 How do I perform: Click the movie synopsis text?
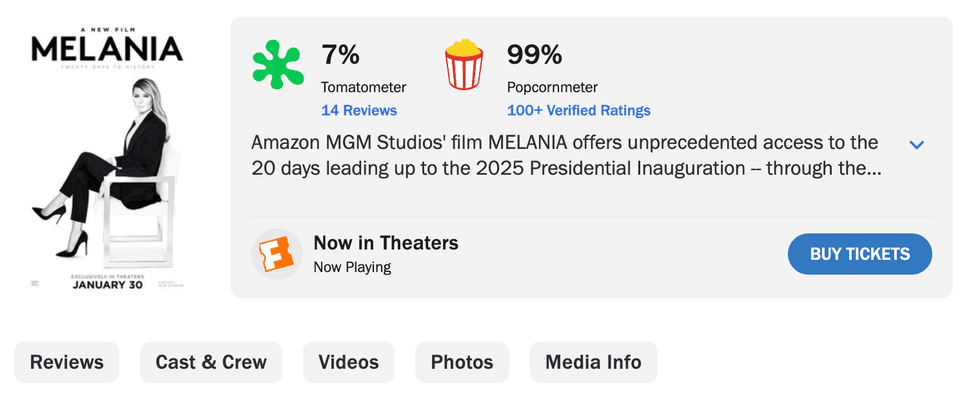pyautogui.click(x=565, y=155)
